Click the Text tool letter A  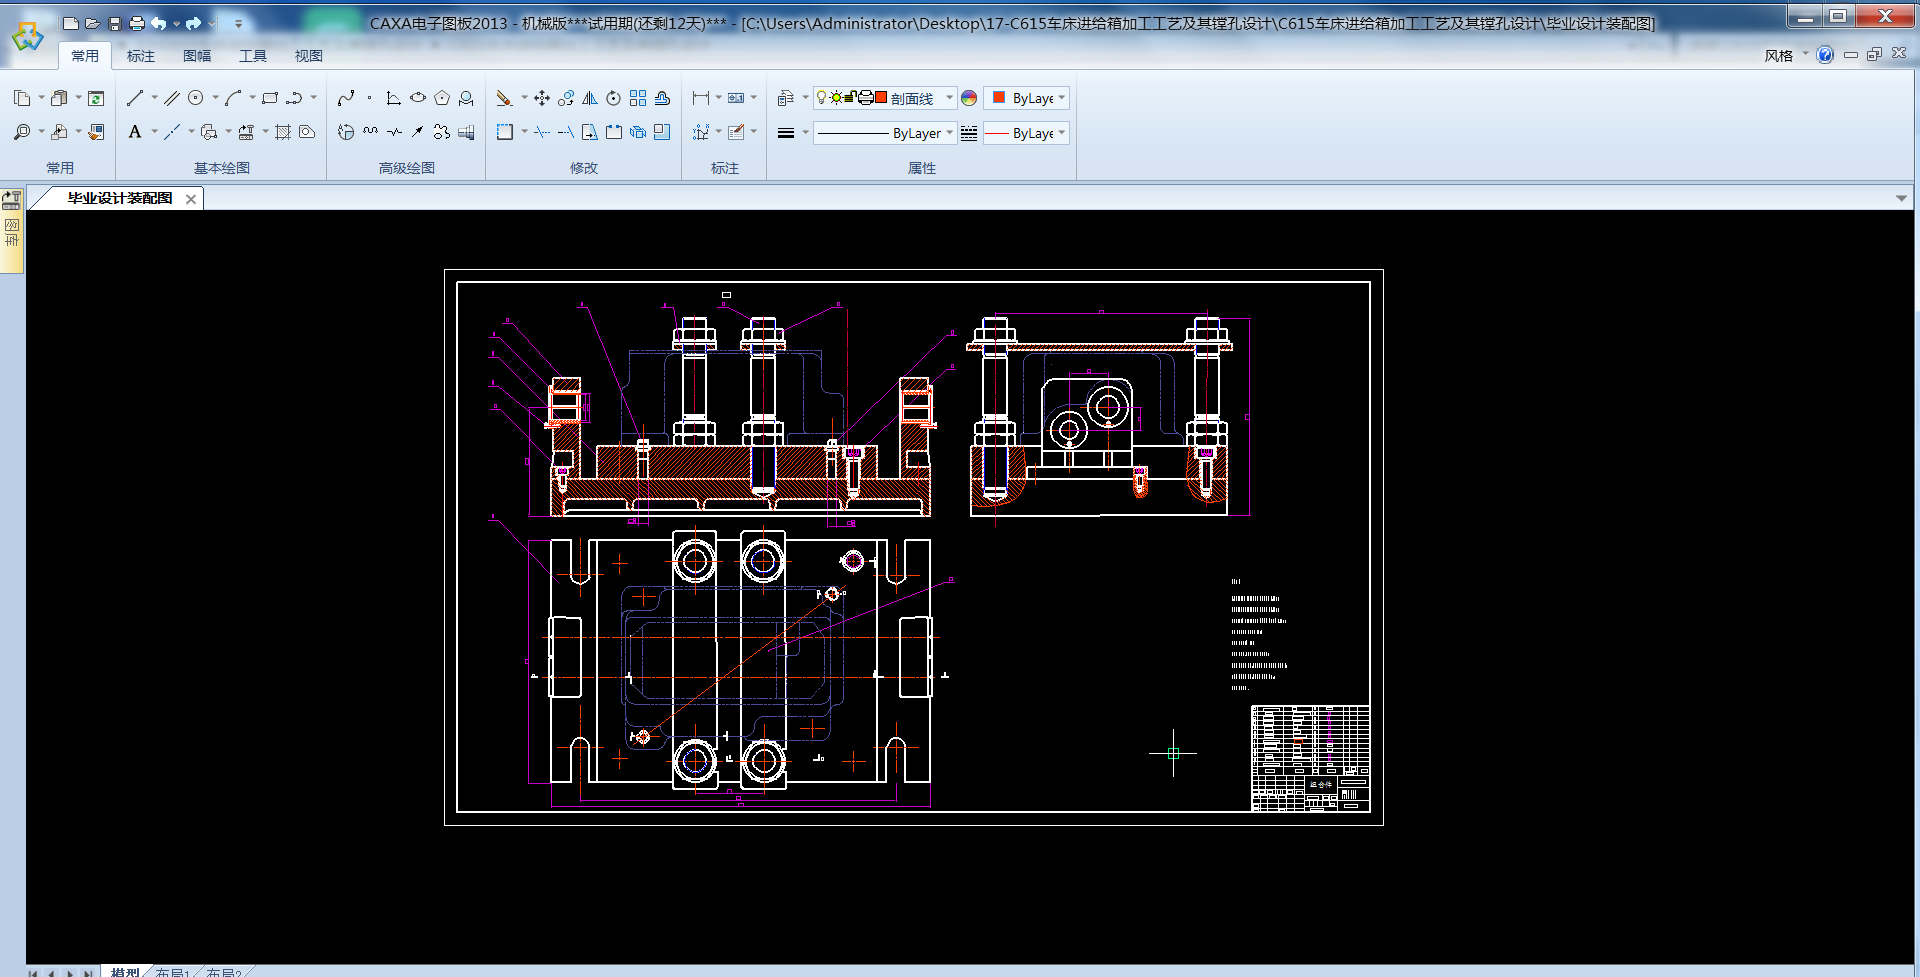click(135, 132)
